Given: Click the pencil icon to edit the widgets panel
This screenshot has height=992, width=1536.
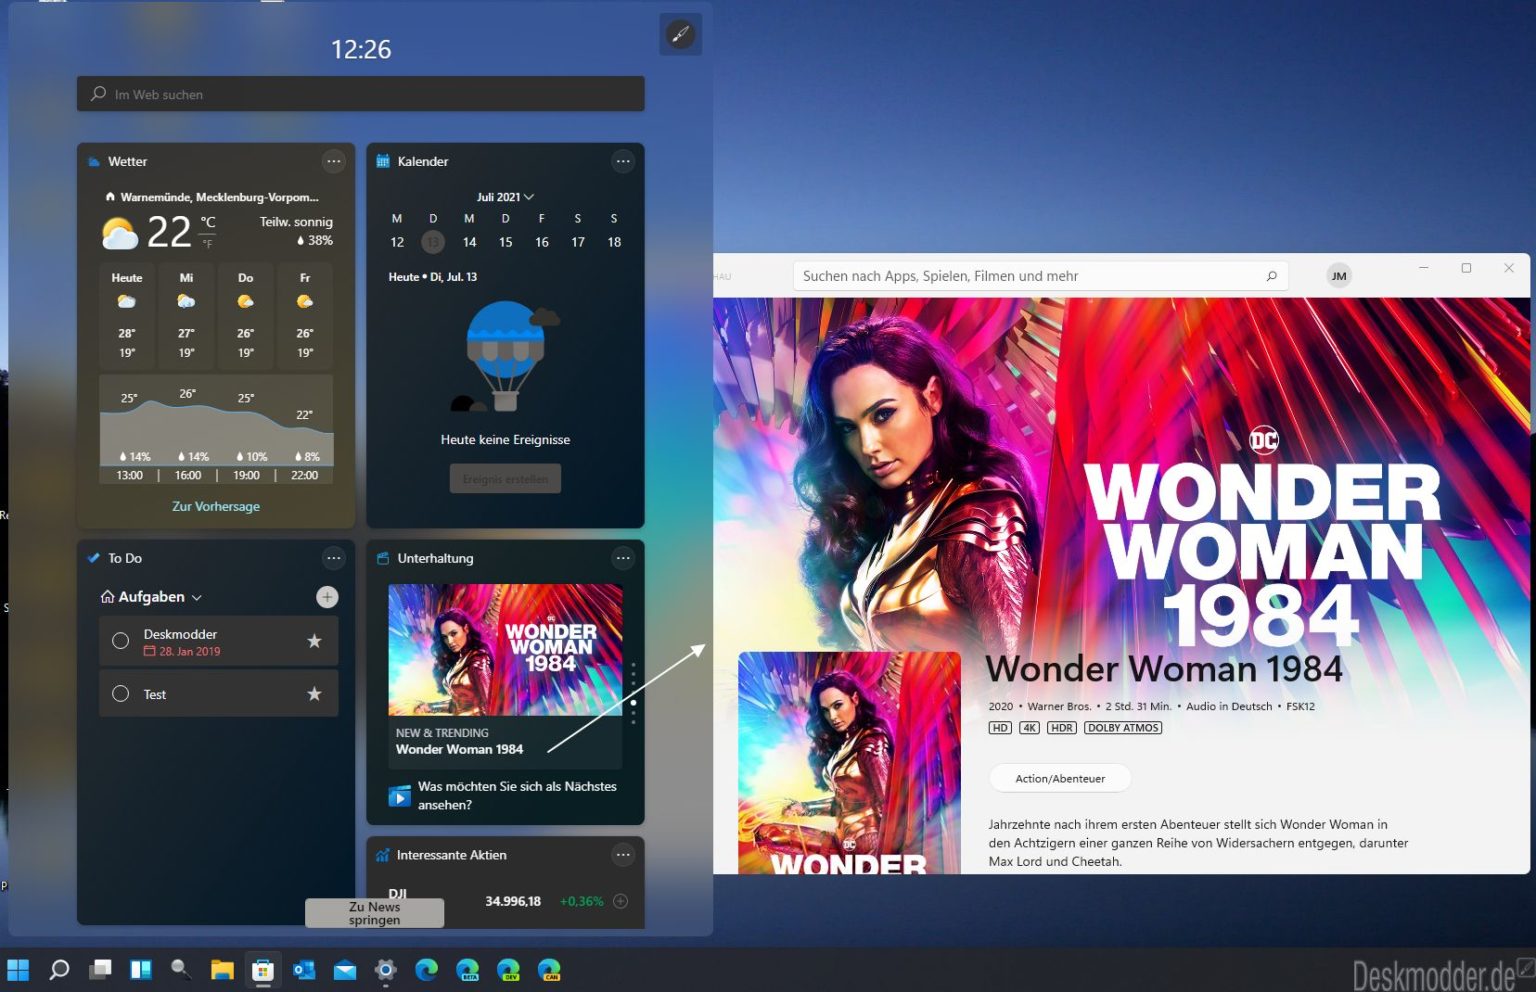Looking at the screenshot, I should pyautogui.click(x=680, y=33).
